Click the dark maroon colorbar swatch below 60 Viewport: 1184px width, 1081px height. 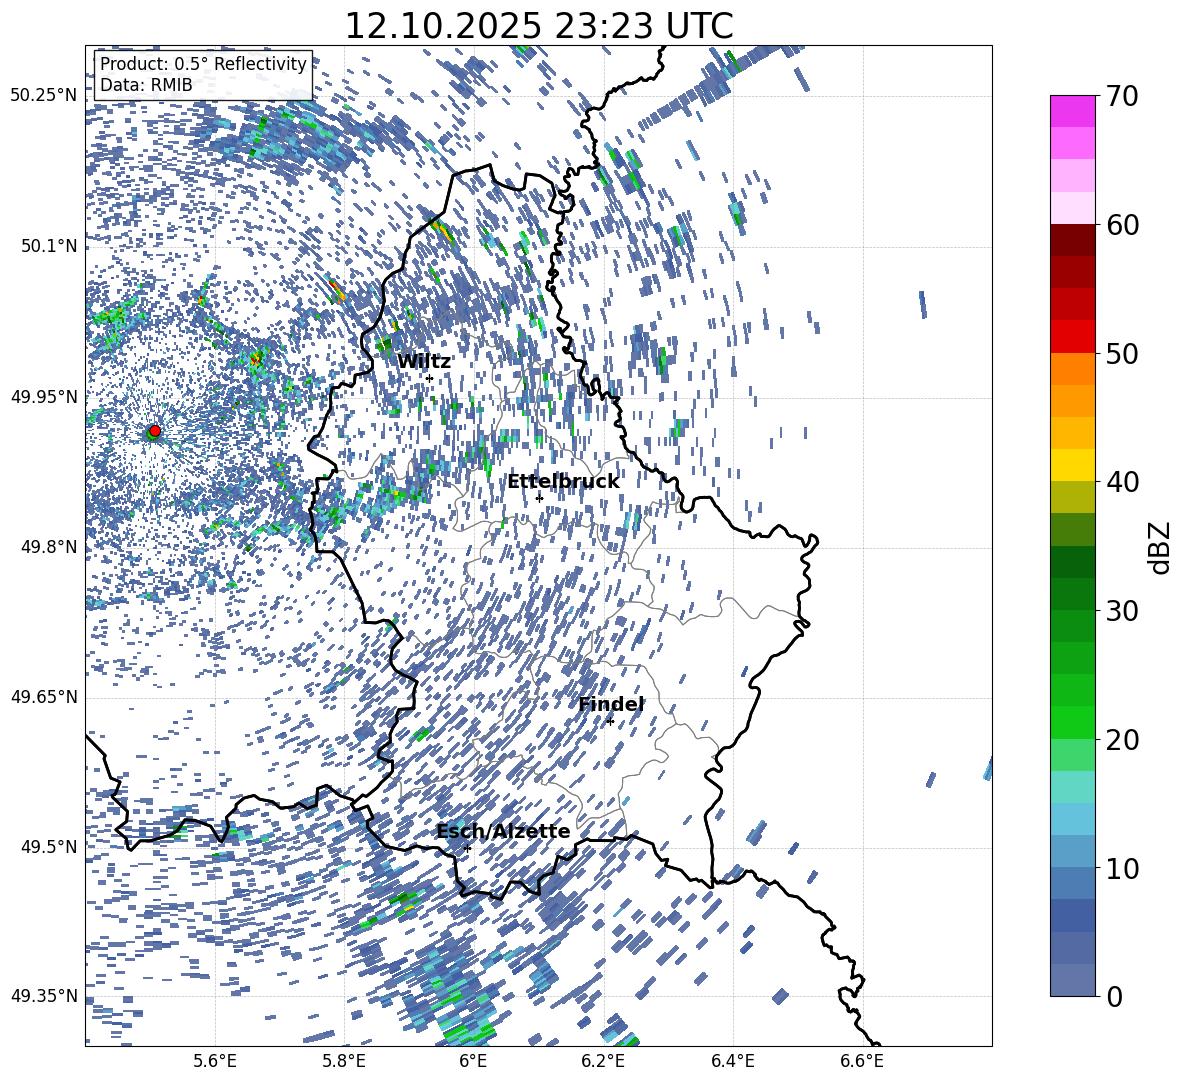1073,240
